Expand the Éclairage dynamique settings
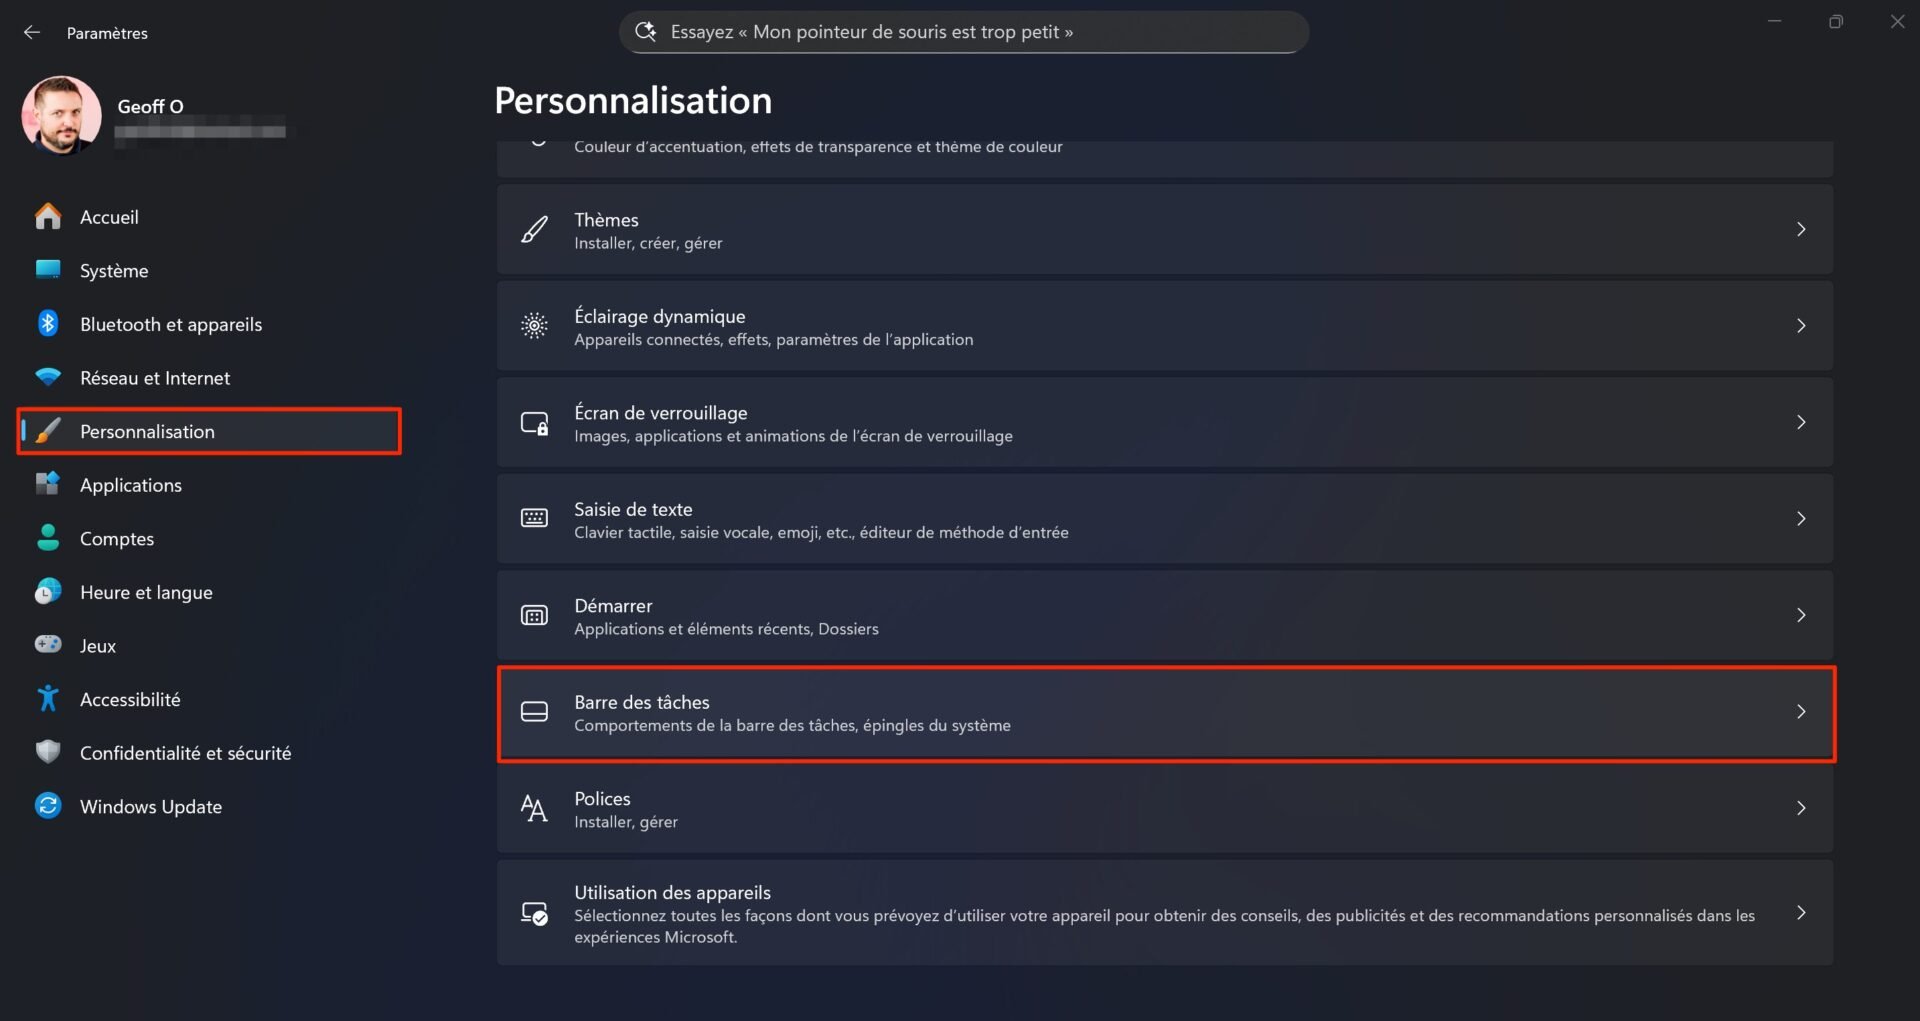The width and height of the screenshot is (1920, 1021). click(1802, 326)
